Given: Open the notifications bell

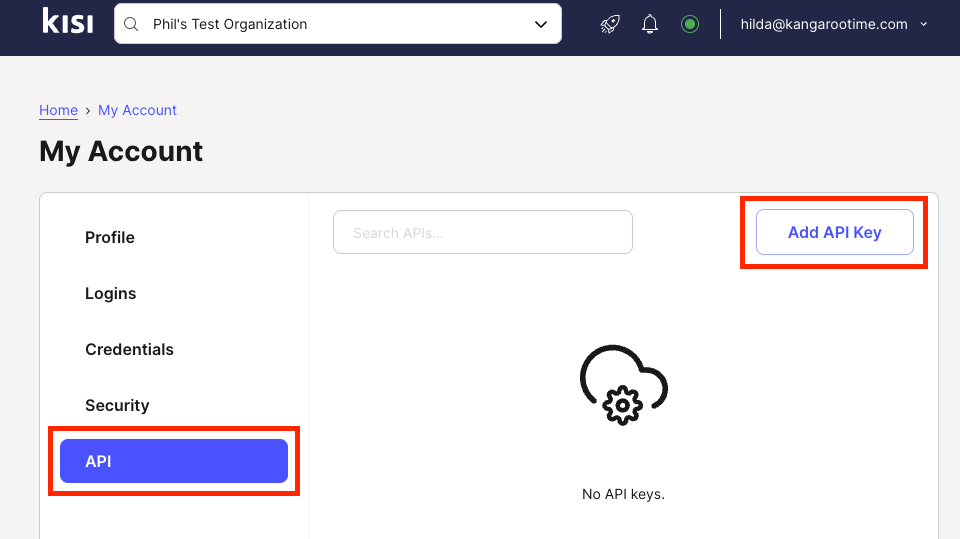Looking at the screenshot, I should 650,24.
